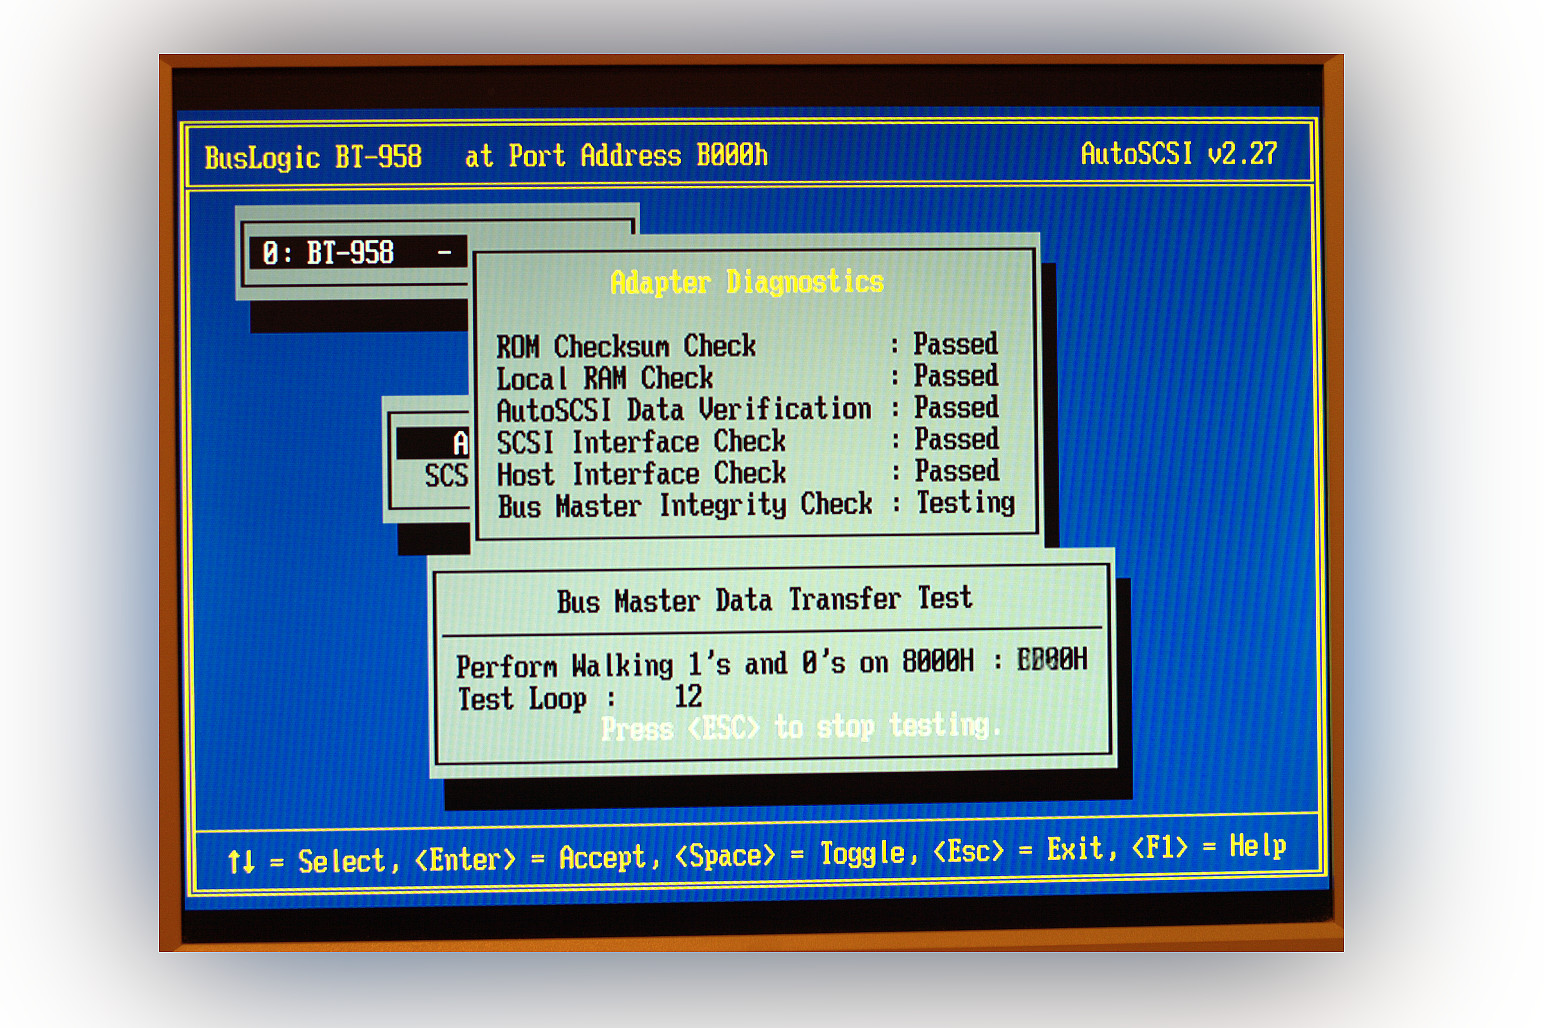Click the Adapter Diagnostics title
Screen dimensions: 1544x1028
click(747, 282)
